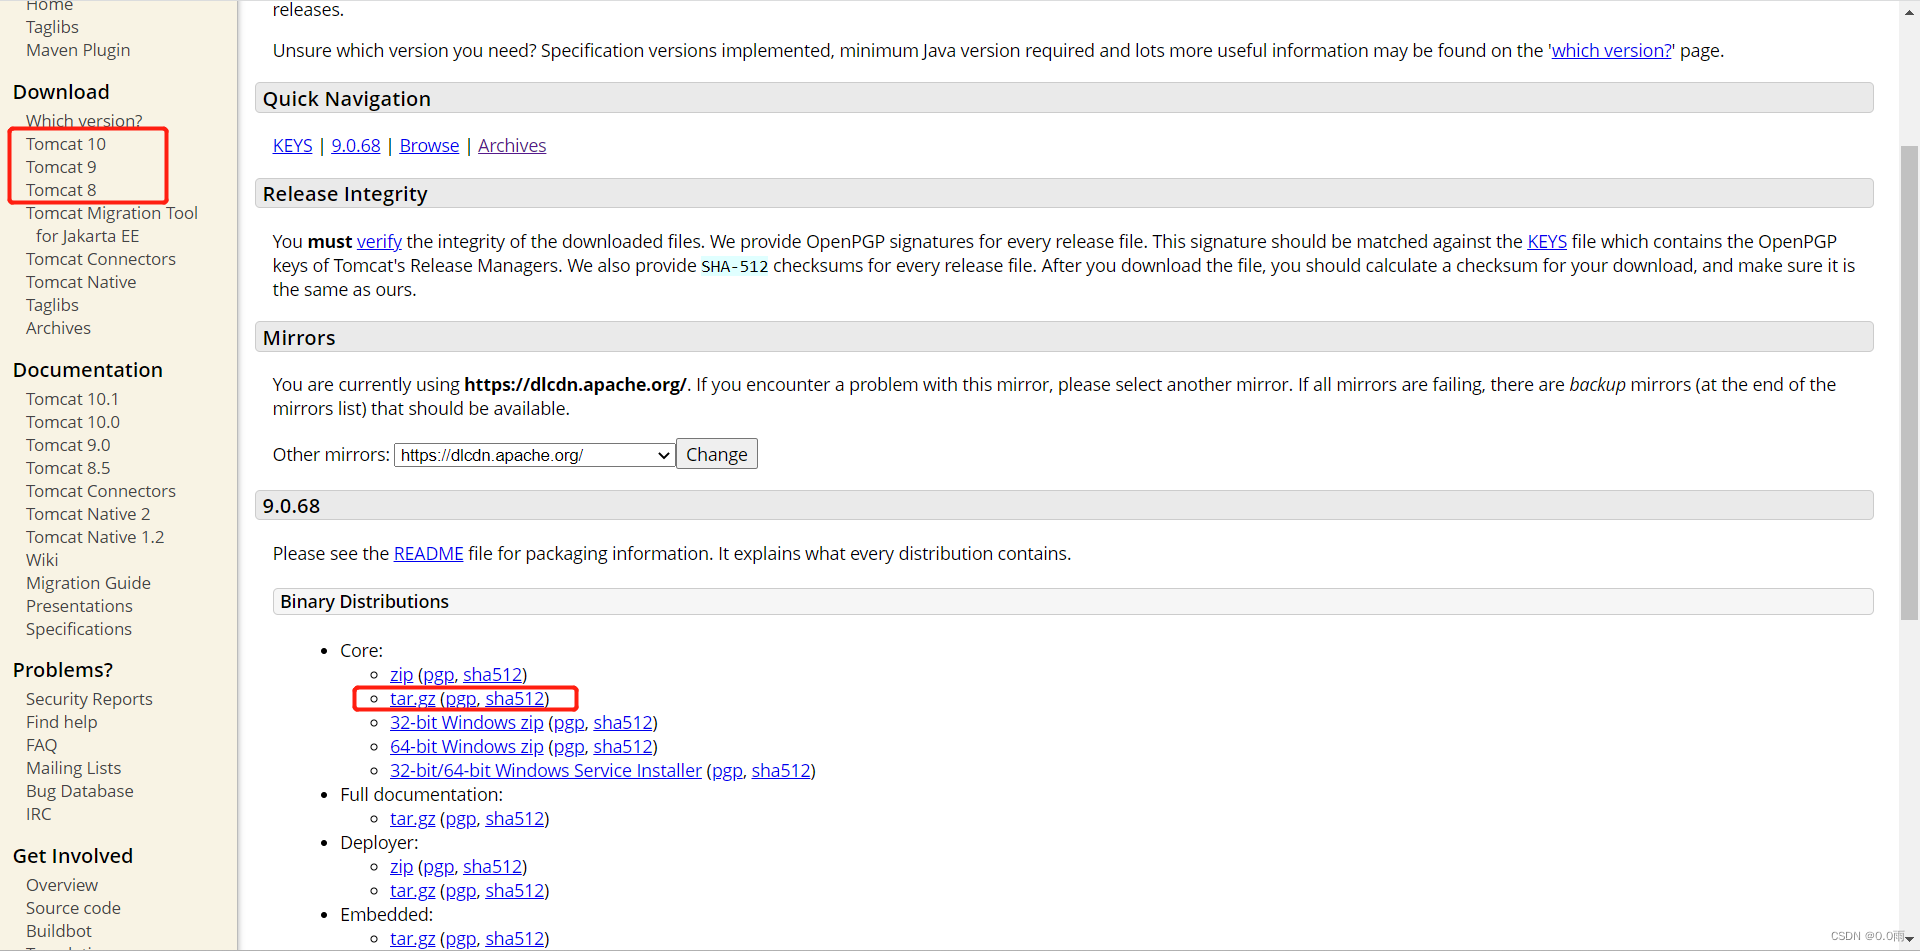This screenshot has height=951, width=1920.
Task: Open Tomcat Native 2 documentation
Action: (x=88, y=514)
